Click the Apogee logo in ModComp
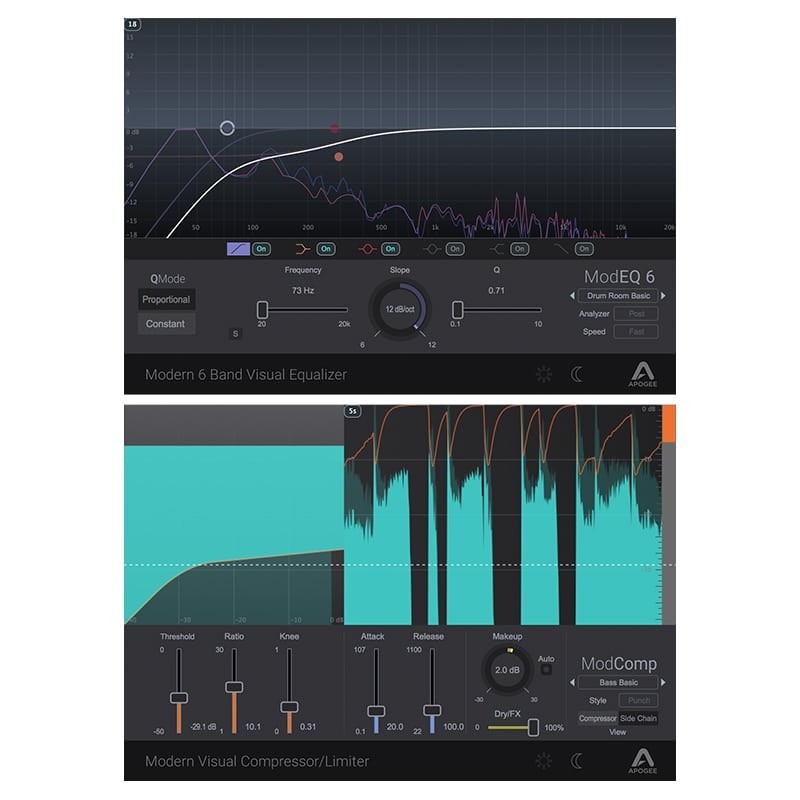This screenshot has height=800, width=800. point(642,761)
